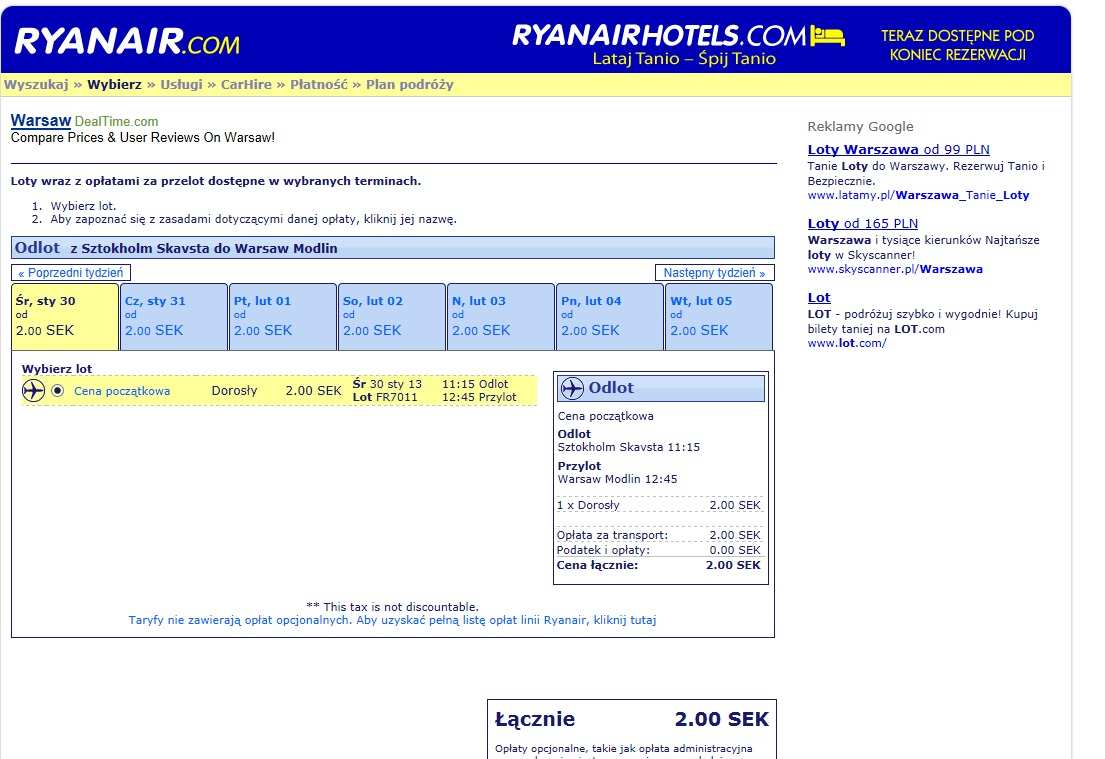Open www.skyscanner.pl/Warszawa URL
This screenshot has width=1105, height=759.
895,269
